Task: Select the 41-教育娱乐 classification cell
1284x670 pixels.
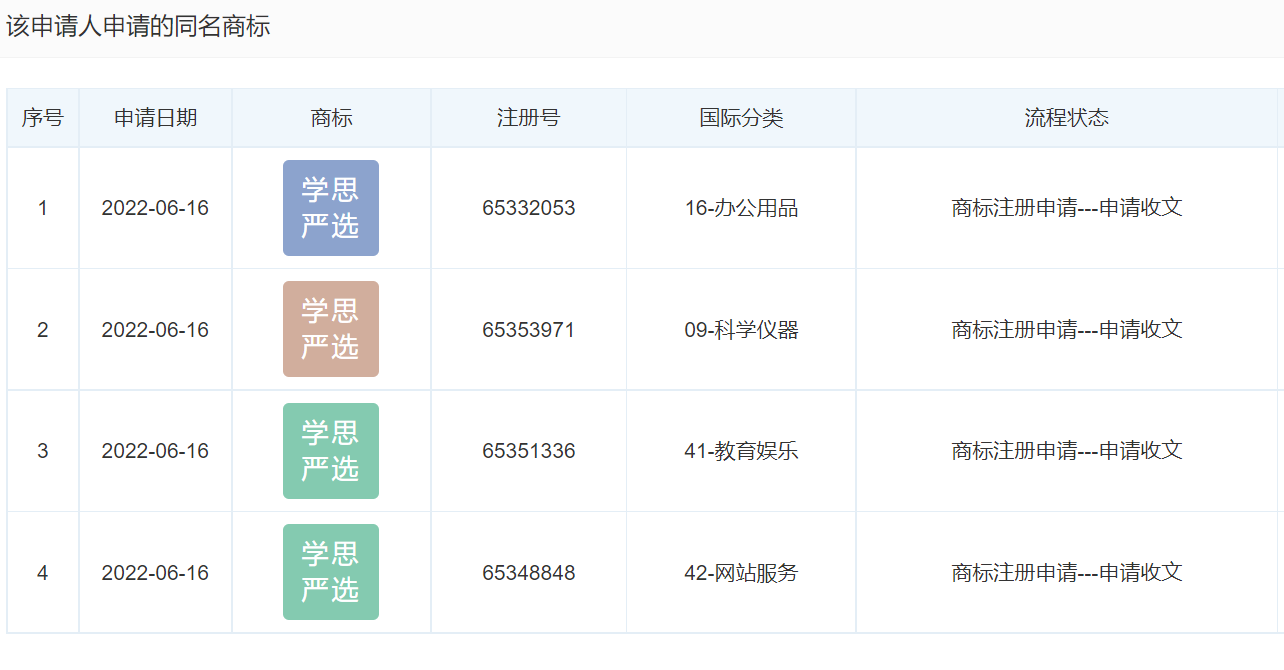Action: [x=741, y=451]
